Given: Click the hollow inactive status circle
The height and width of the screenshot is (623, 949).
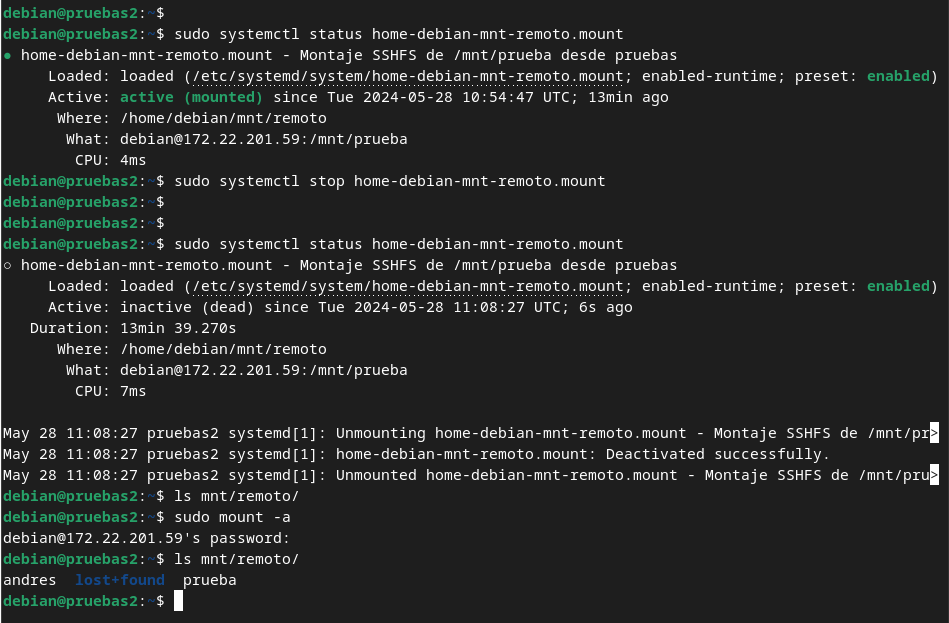Looking at the screenshot, I should 8,266.
